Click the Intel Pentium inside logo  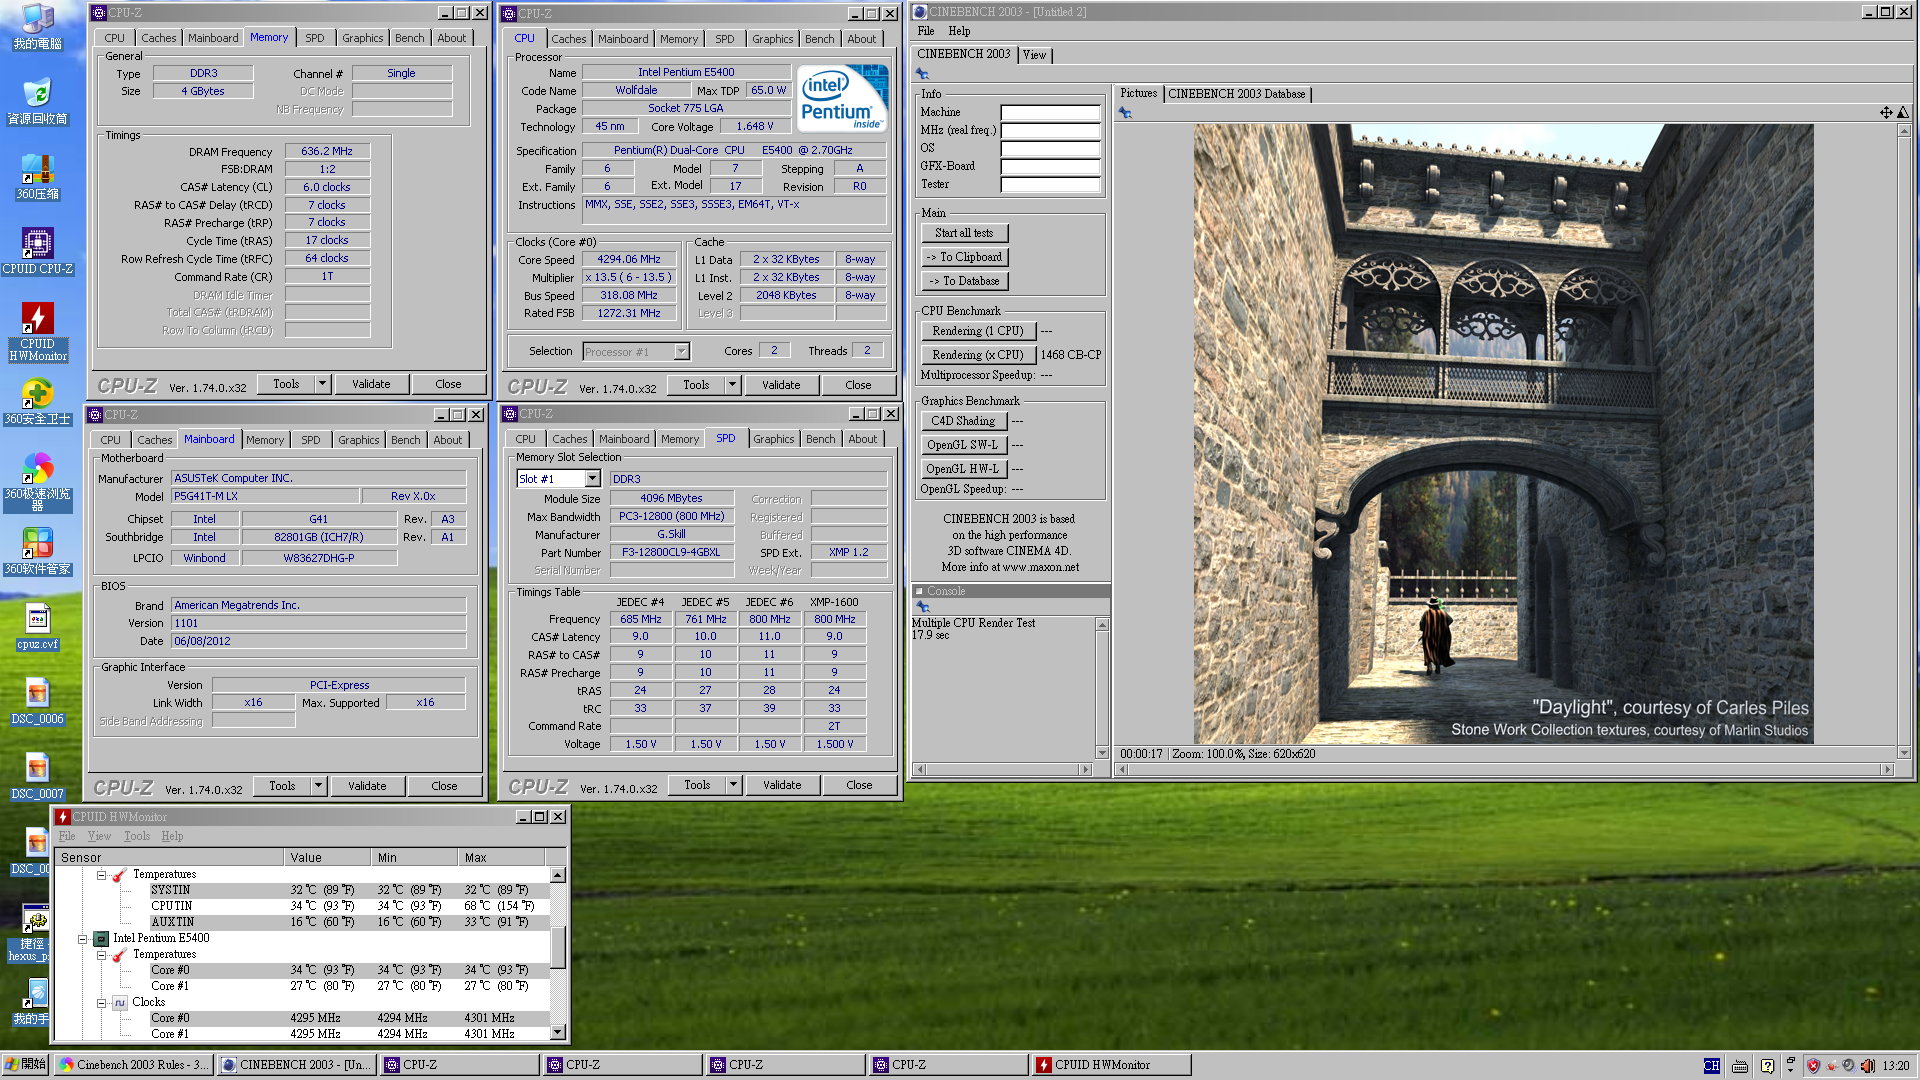click(841, 98)
